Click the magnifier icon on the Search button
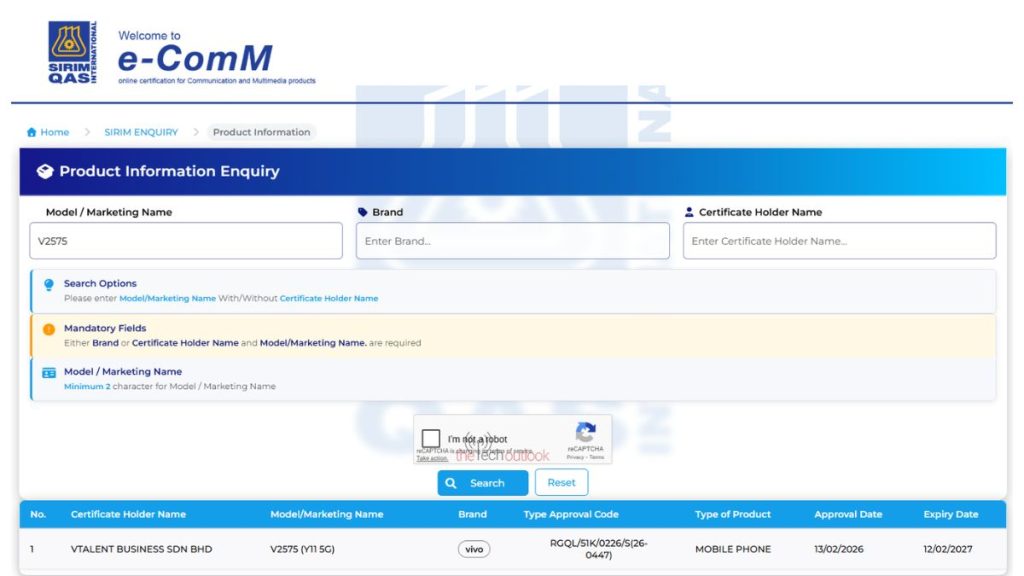 451,483
